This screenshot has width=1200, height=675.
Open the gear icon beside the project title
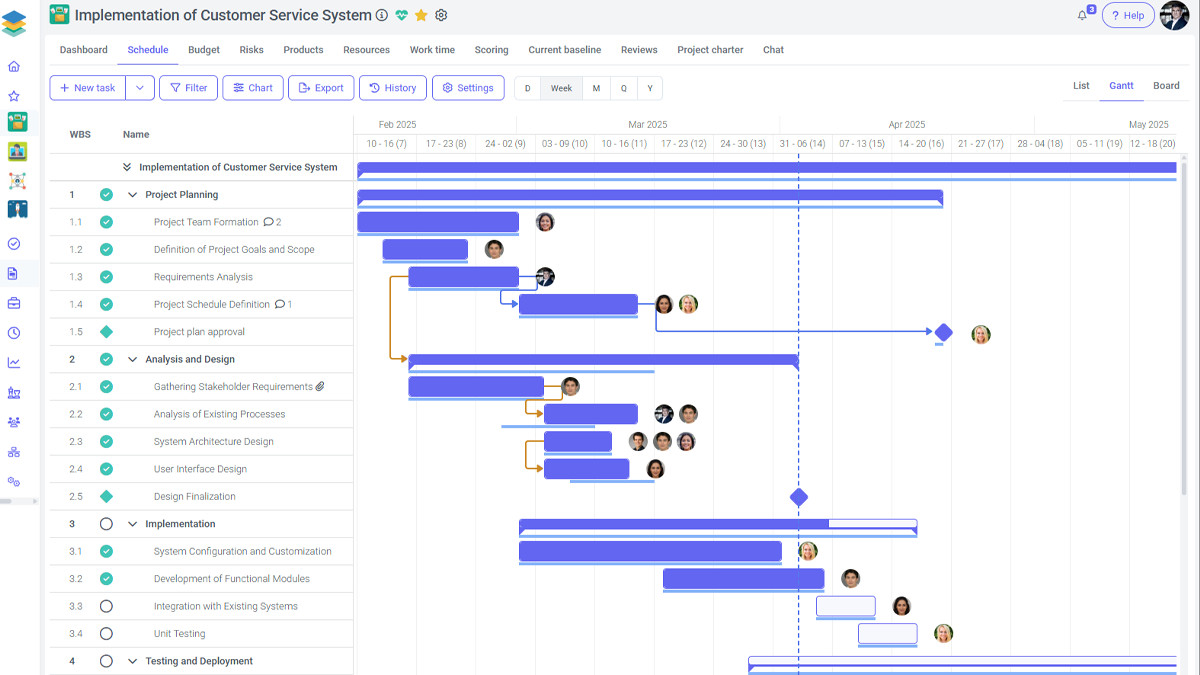pos(441,15)
